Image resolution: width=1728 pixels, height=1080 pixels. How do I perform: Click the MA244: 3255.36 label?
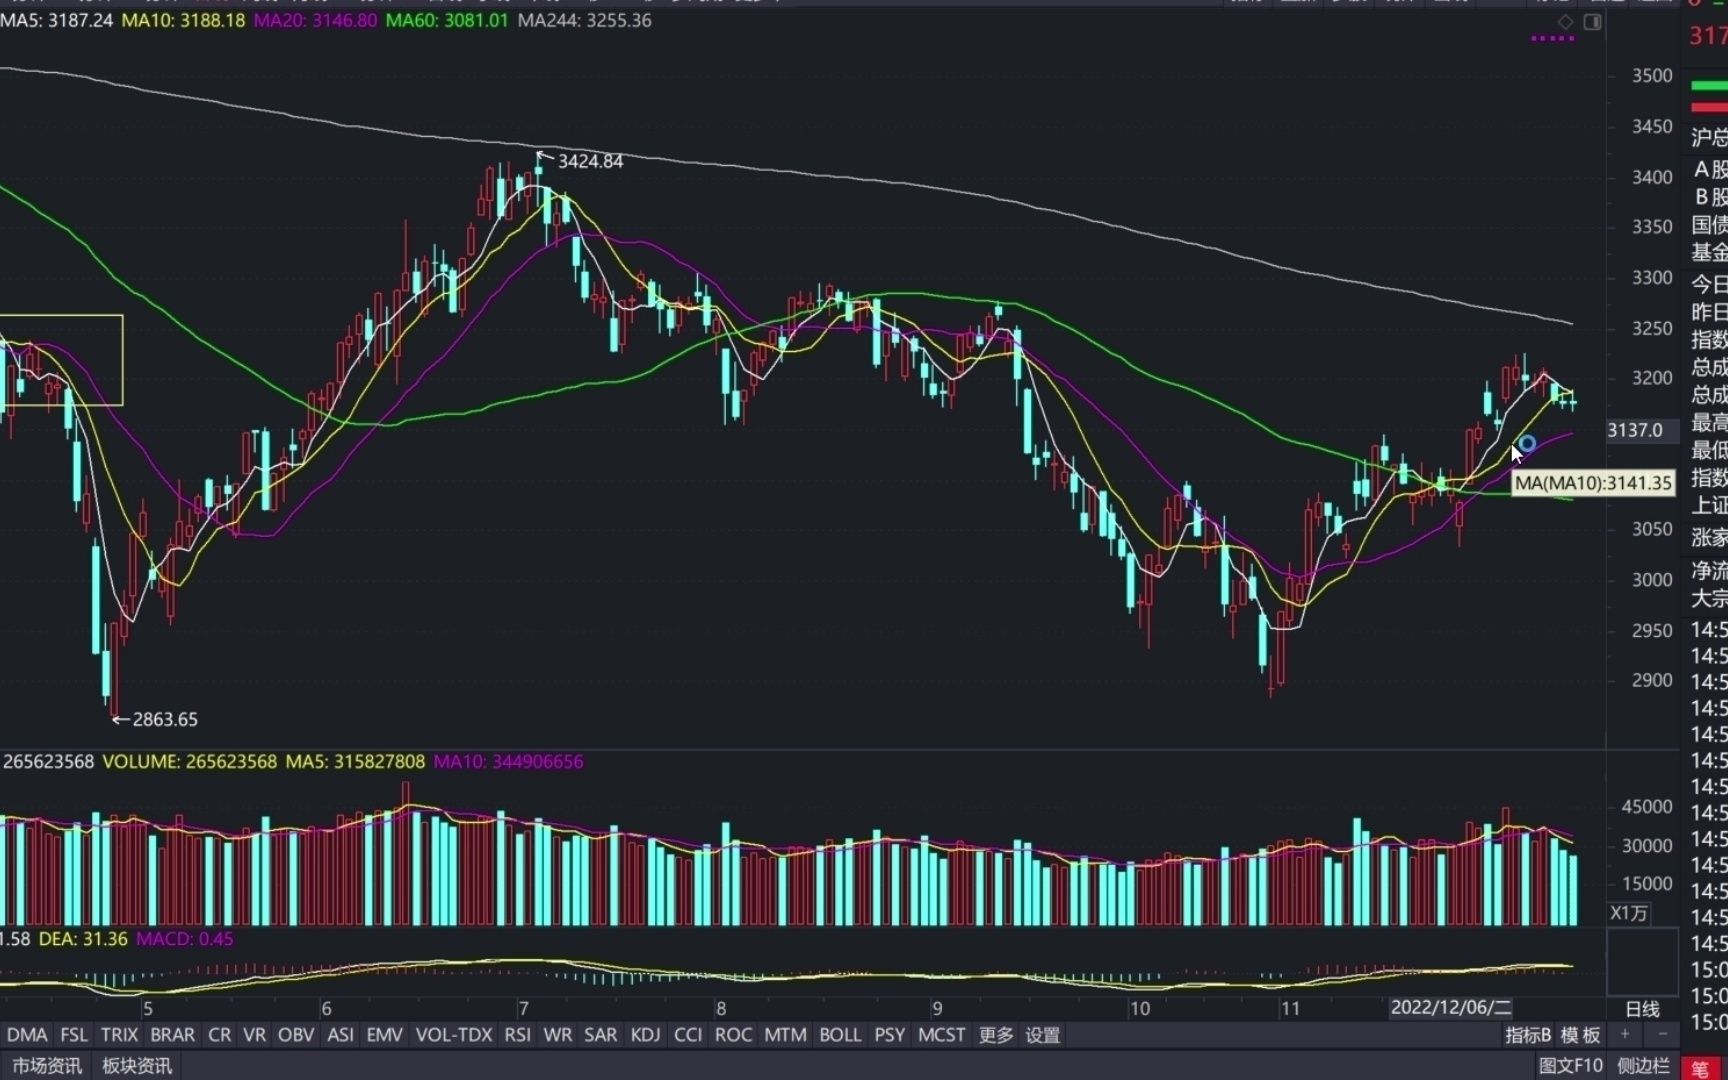pos(584,20)
